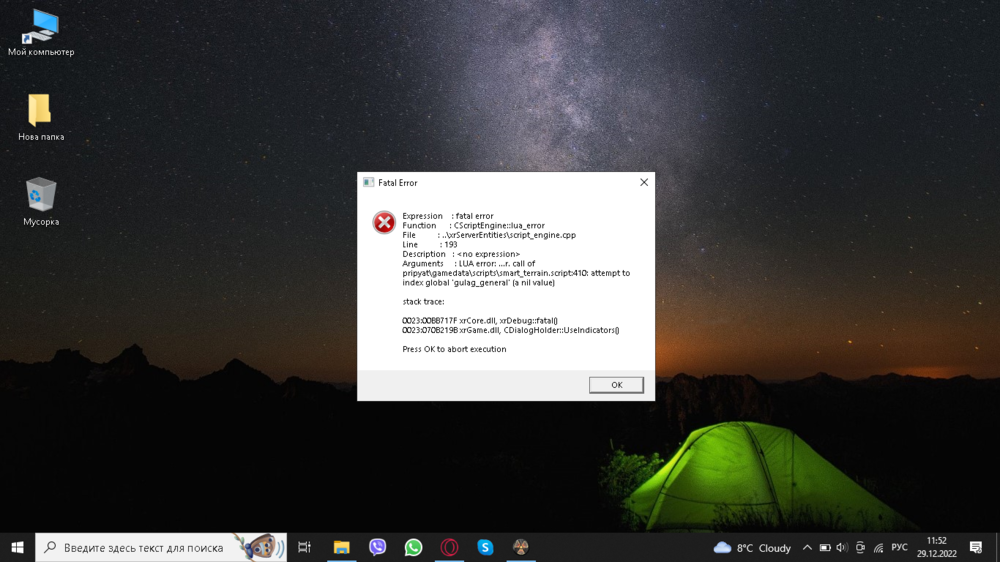The image size is (1000, 562).
Task: Click the script_engine.cpp file path line
Action: click(x=489, y=235)
